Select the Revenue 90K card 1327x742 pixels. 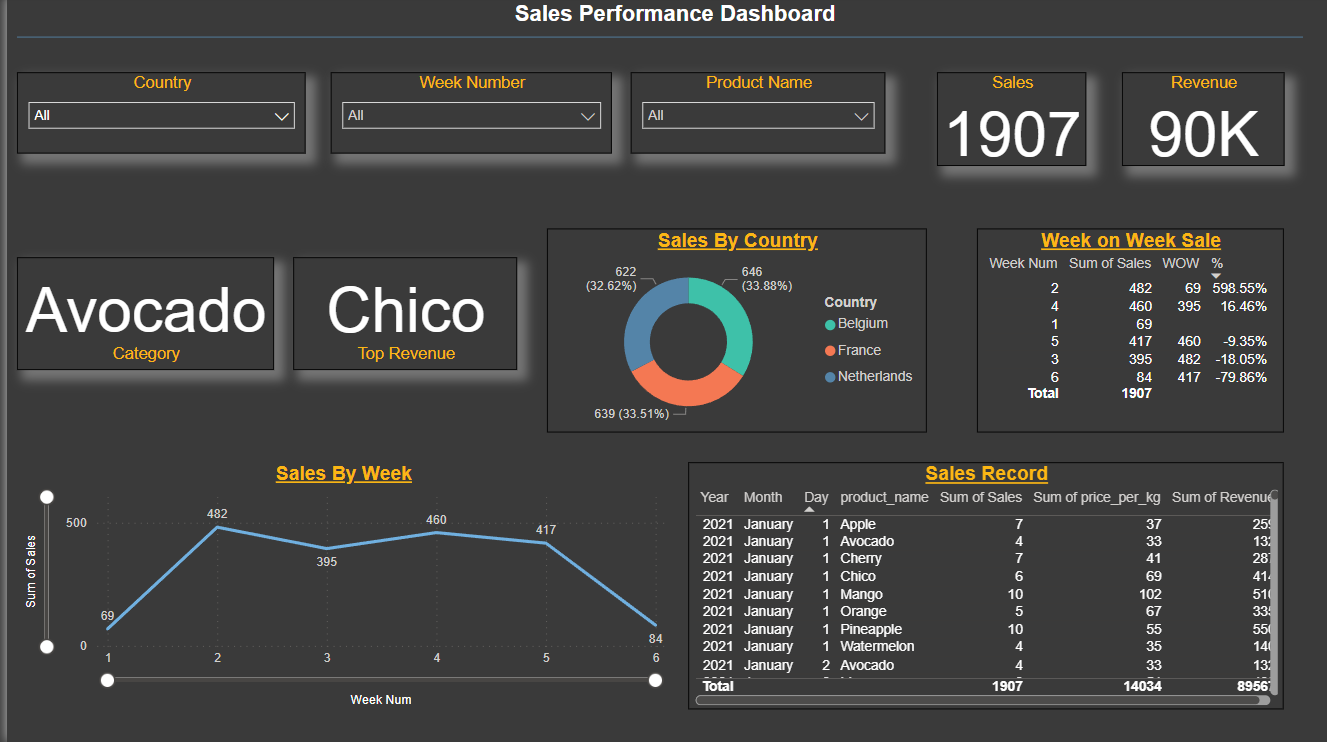tap(1203, 119)
